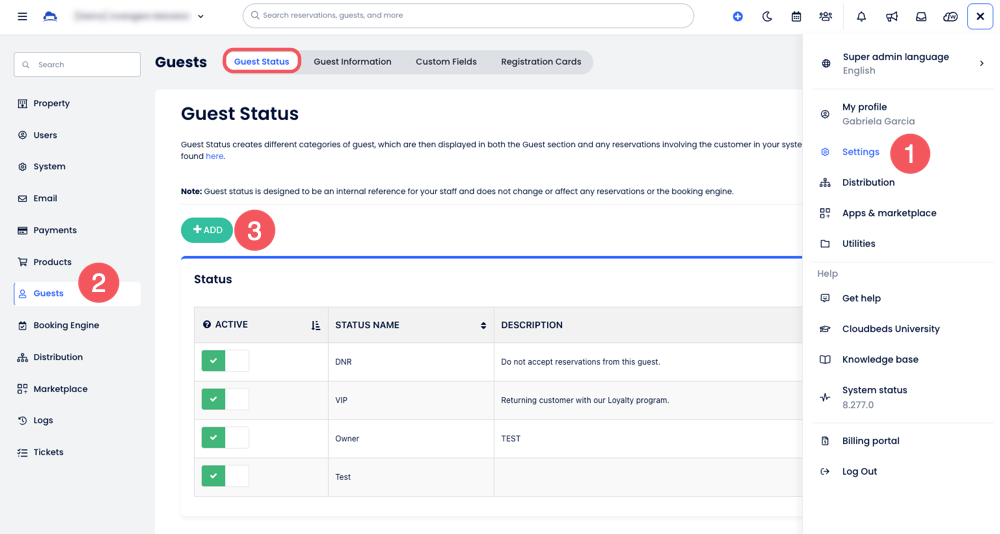Screen dimensions: 1000x534
Task: Open the guests group icon in header
Action: click(x=825, y=16)
